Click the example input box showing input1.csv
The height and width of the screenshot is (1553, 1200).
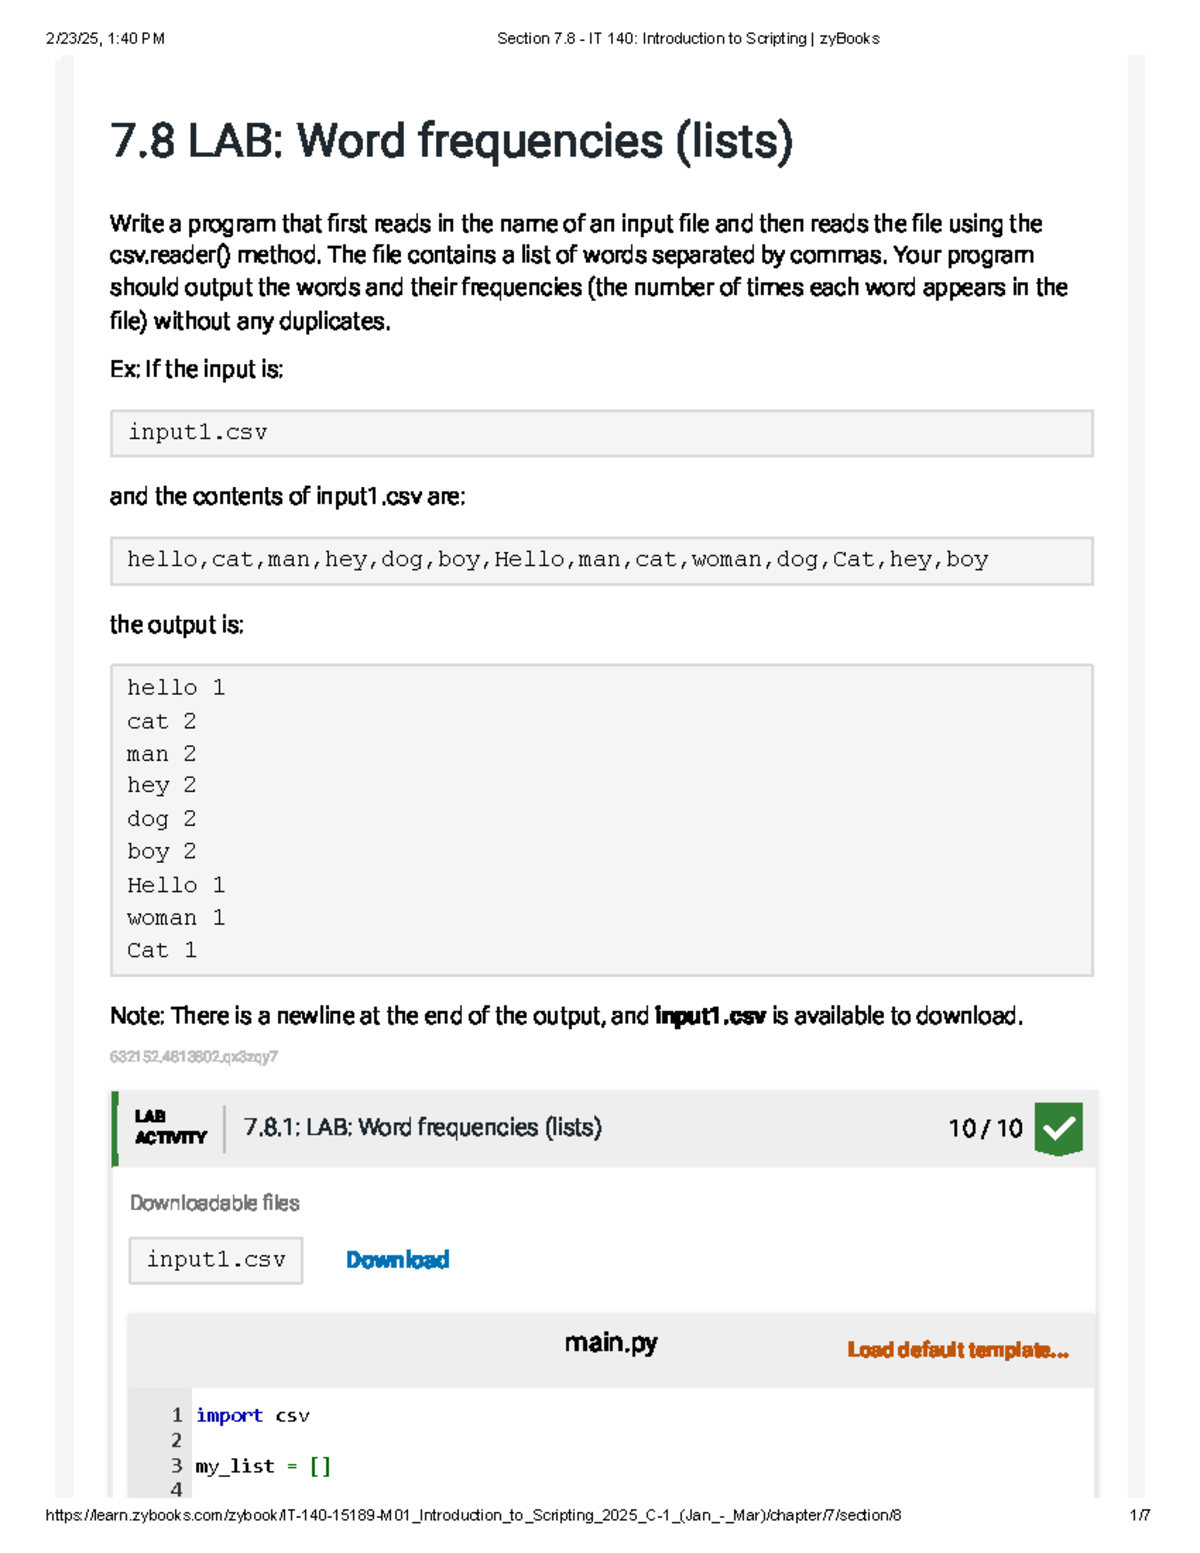(601, 433)
